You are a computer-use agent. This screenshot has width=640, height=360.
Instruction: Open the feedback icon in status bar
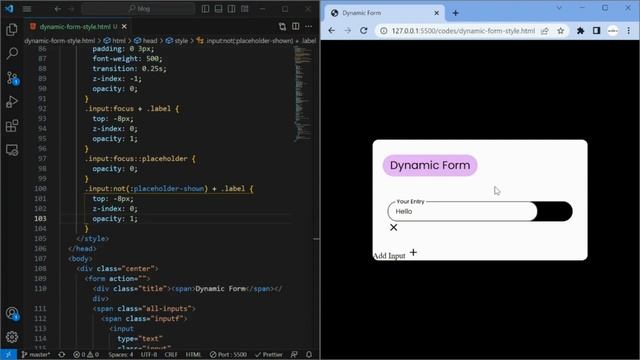tap(294, 355)
